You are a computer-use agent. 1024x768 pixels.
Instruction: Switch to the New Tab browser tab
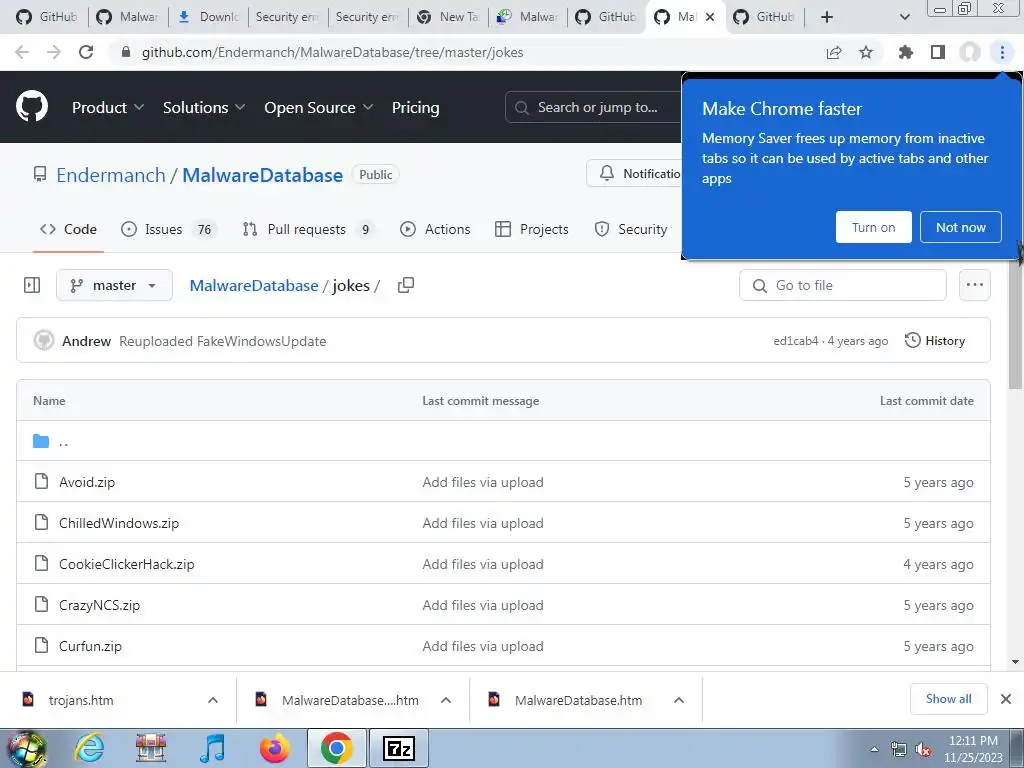448,17
